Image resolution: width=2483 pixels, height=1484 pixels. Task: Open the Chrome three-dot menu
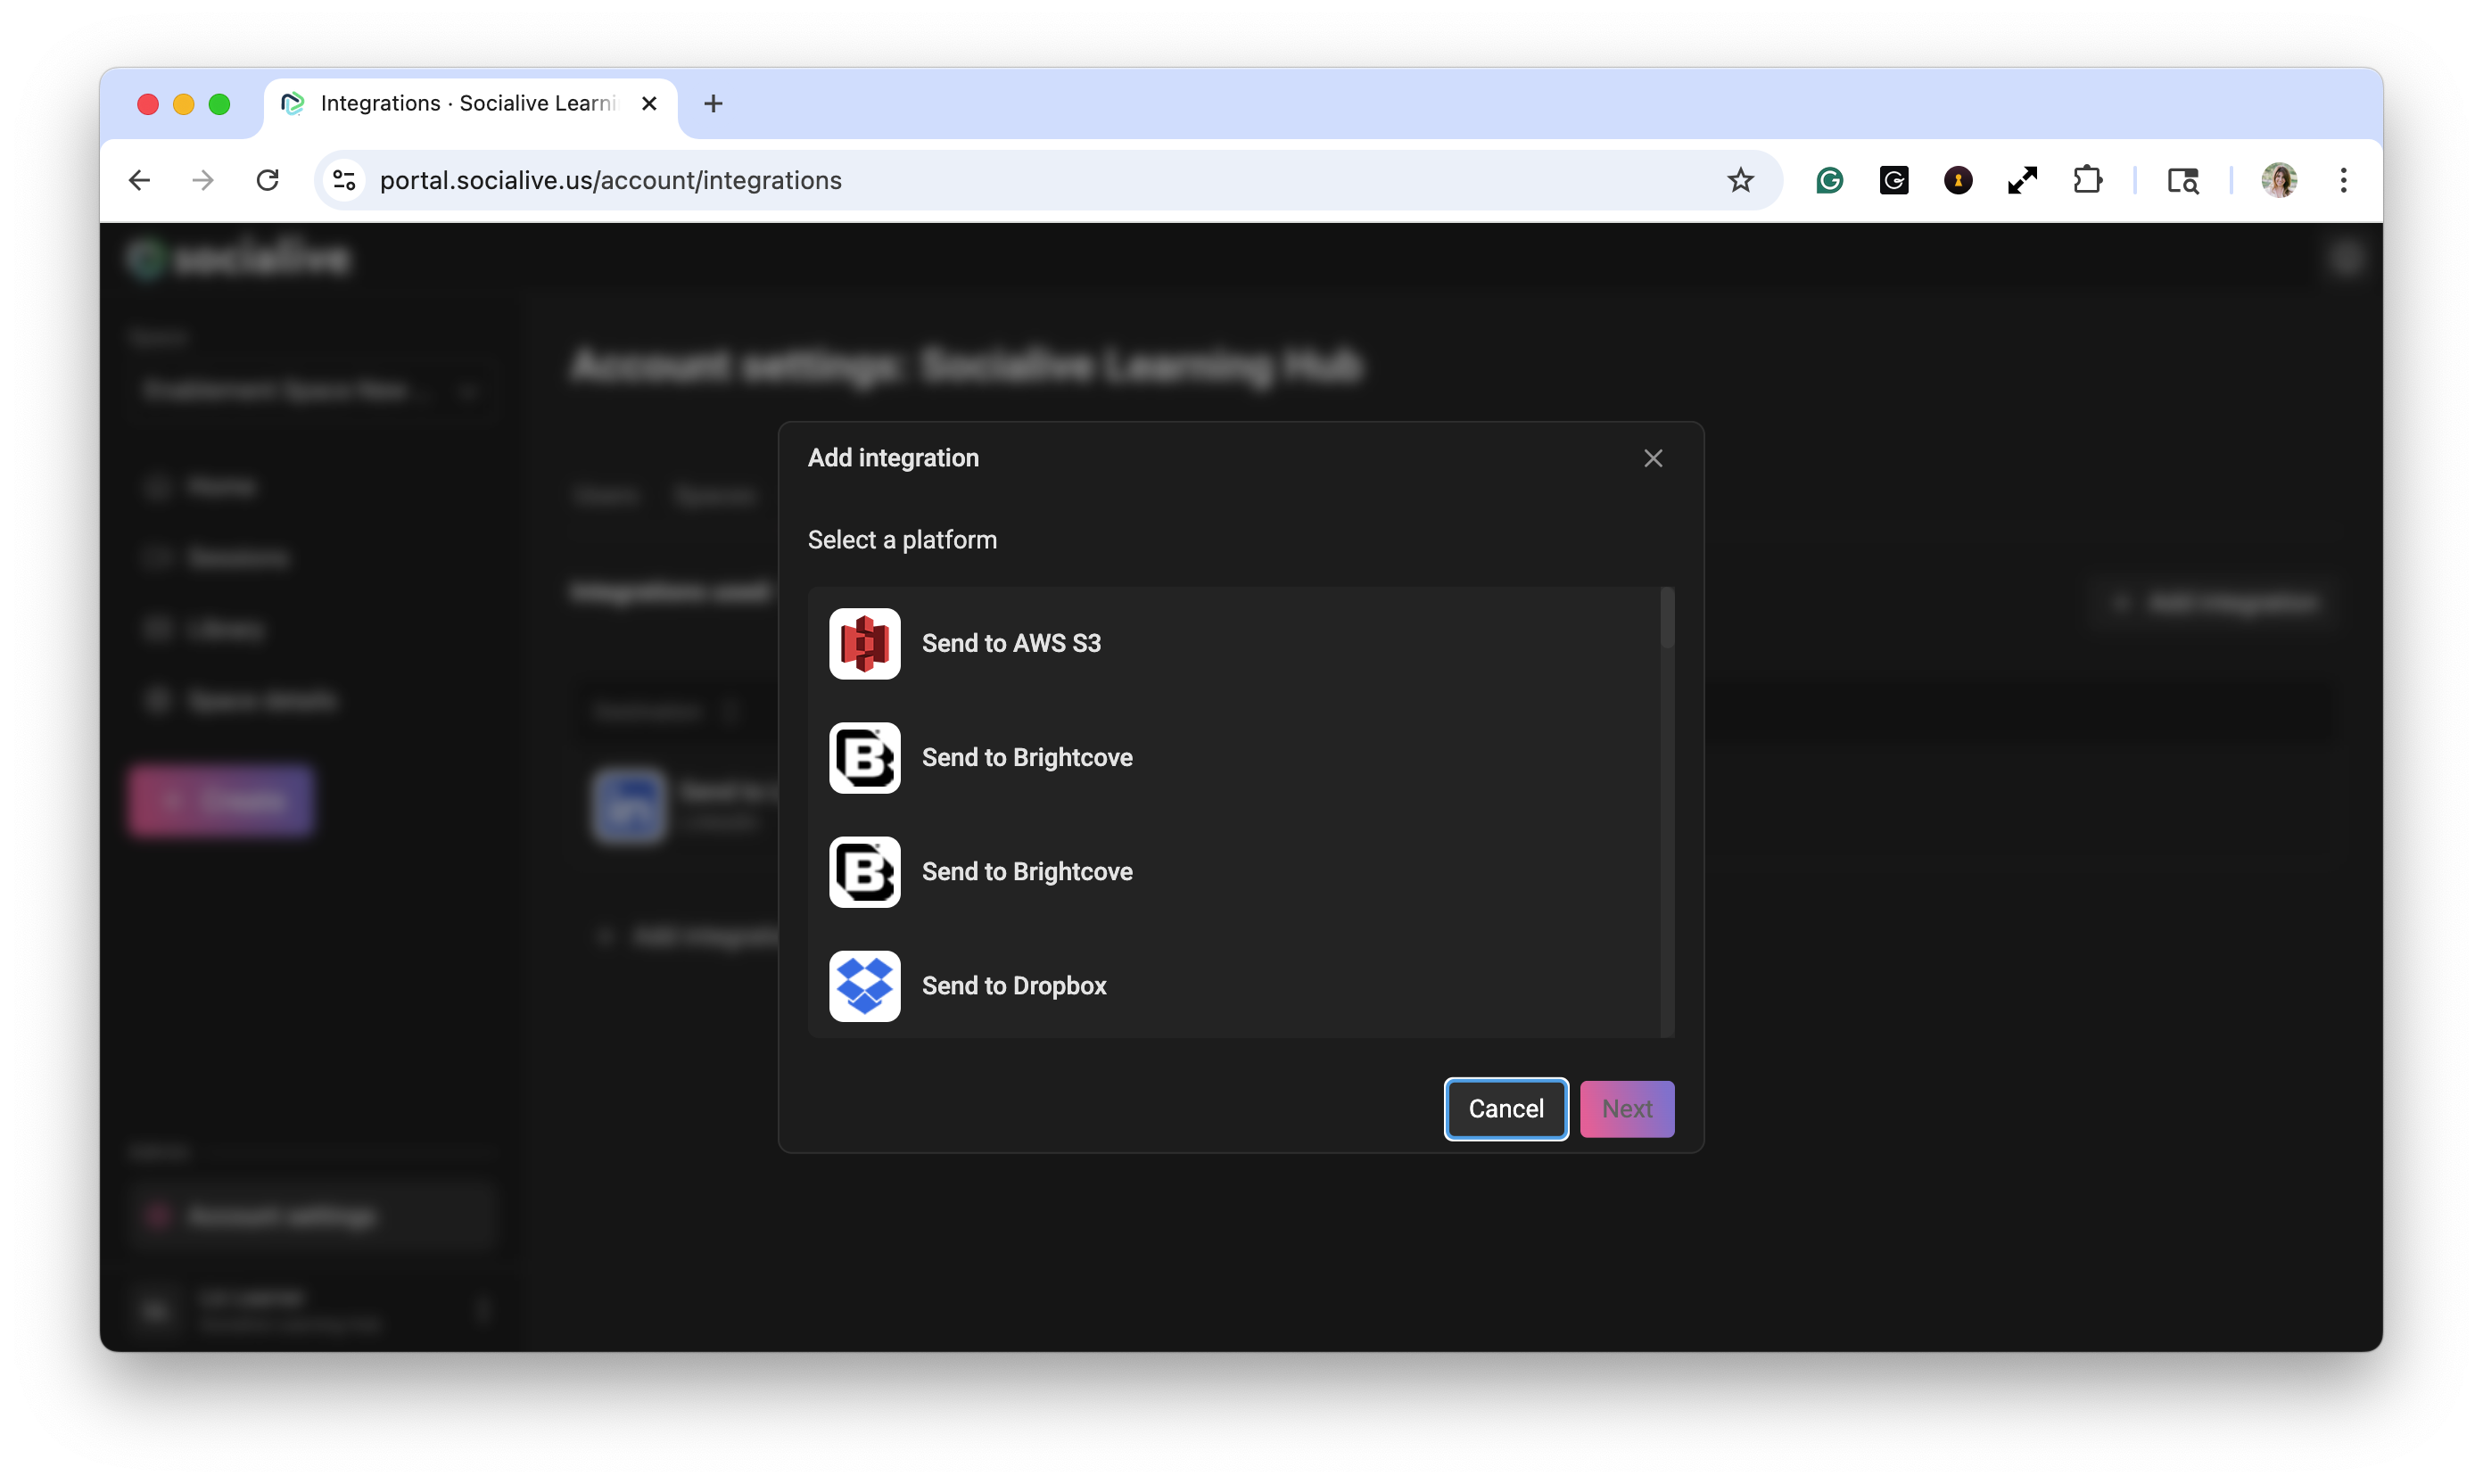click(2343, 180)
